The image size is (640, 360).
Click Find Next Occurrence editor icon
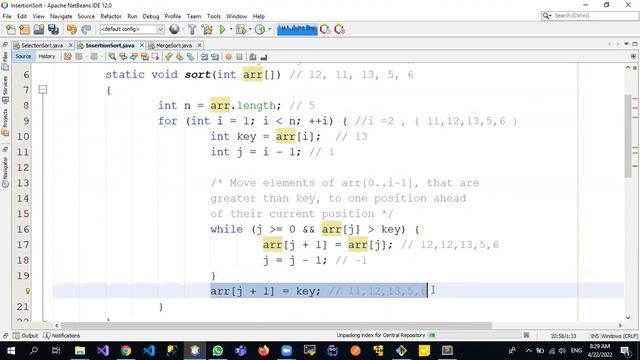tap(133, 57)
